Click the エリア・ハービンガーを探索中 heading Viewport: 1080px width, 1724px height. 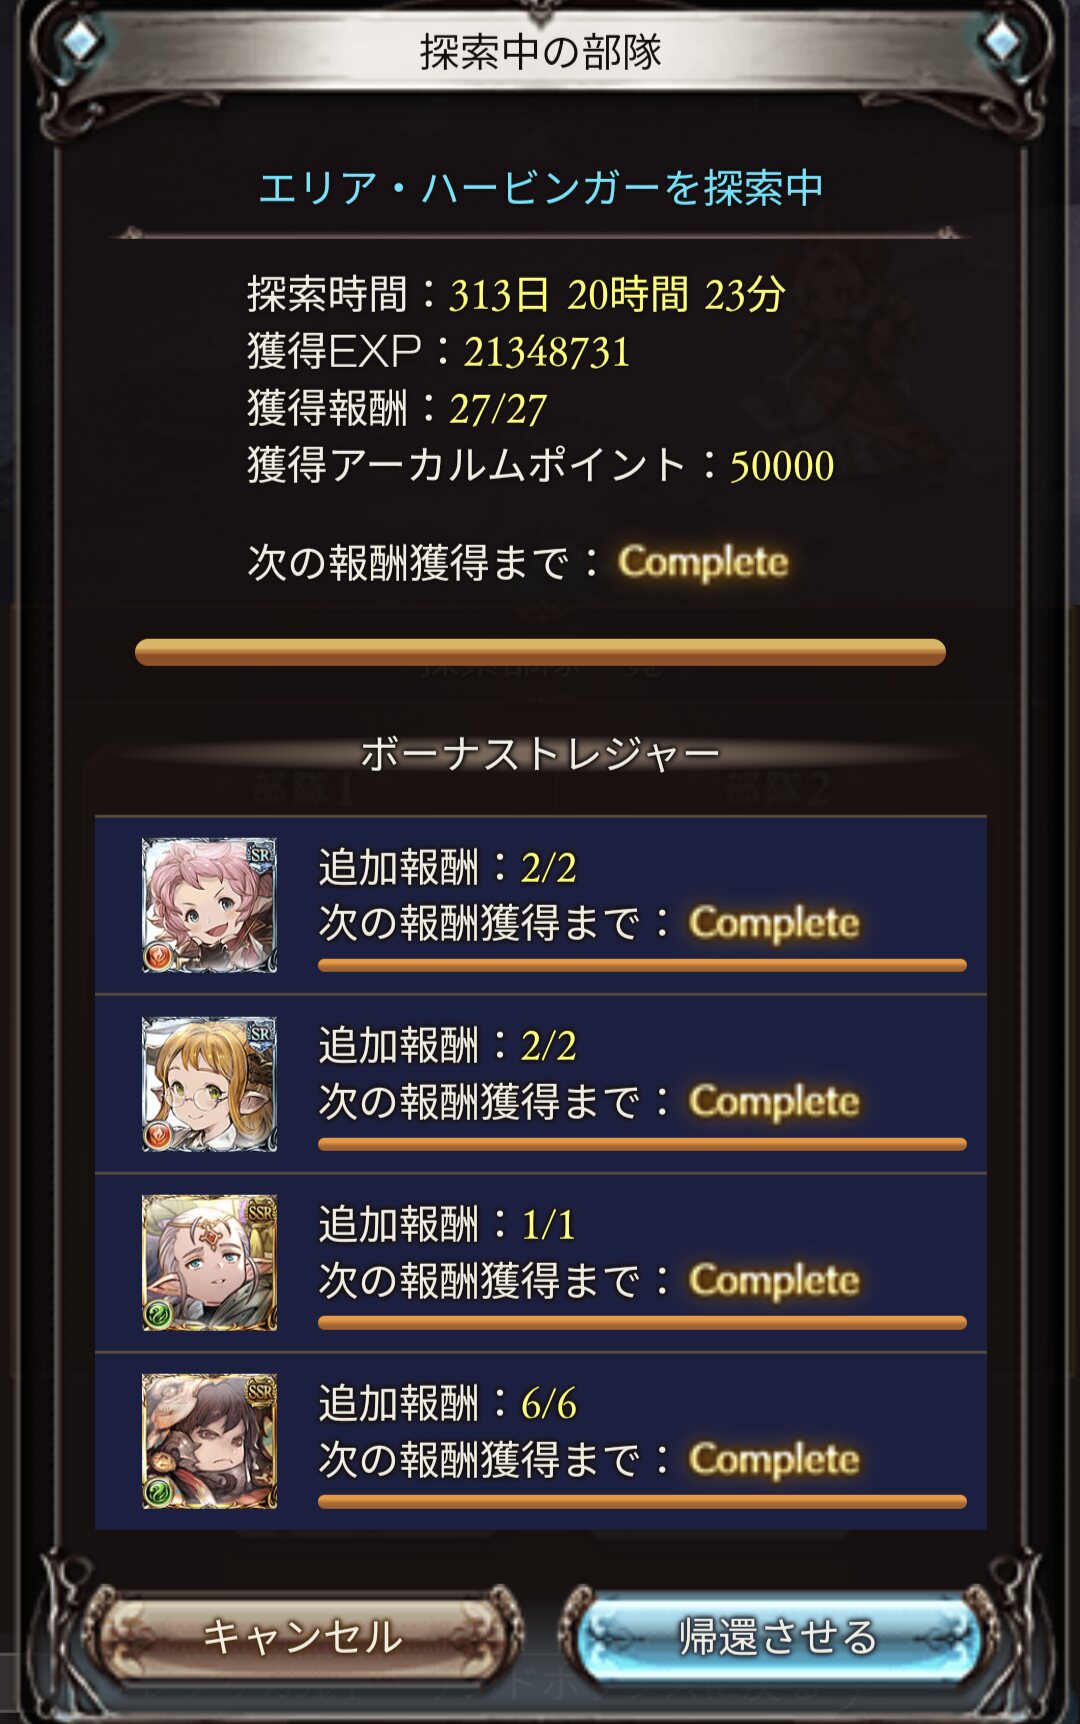pos(540,187)
